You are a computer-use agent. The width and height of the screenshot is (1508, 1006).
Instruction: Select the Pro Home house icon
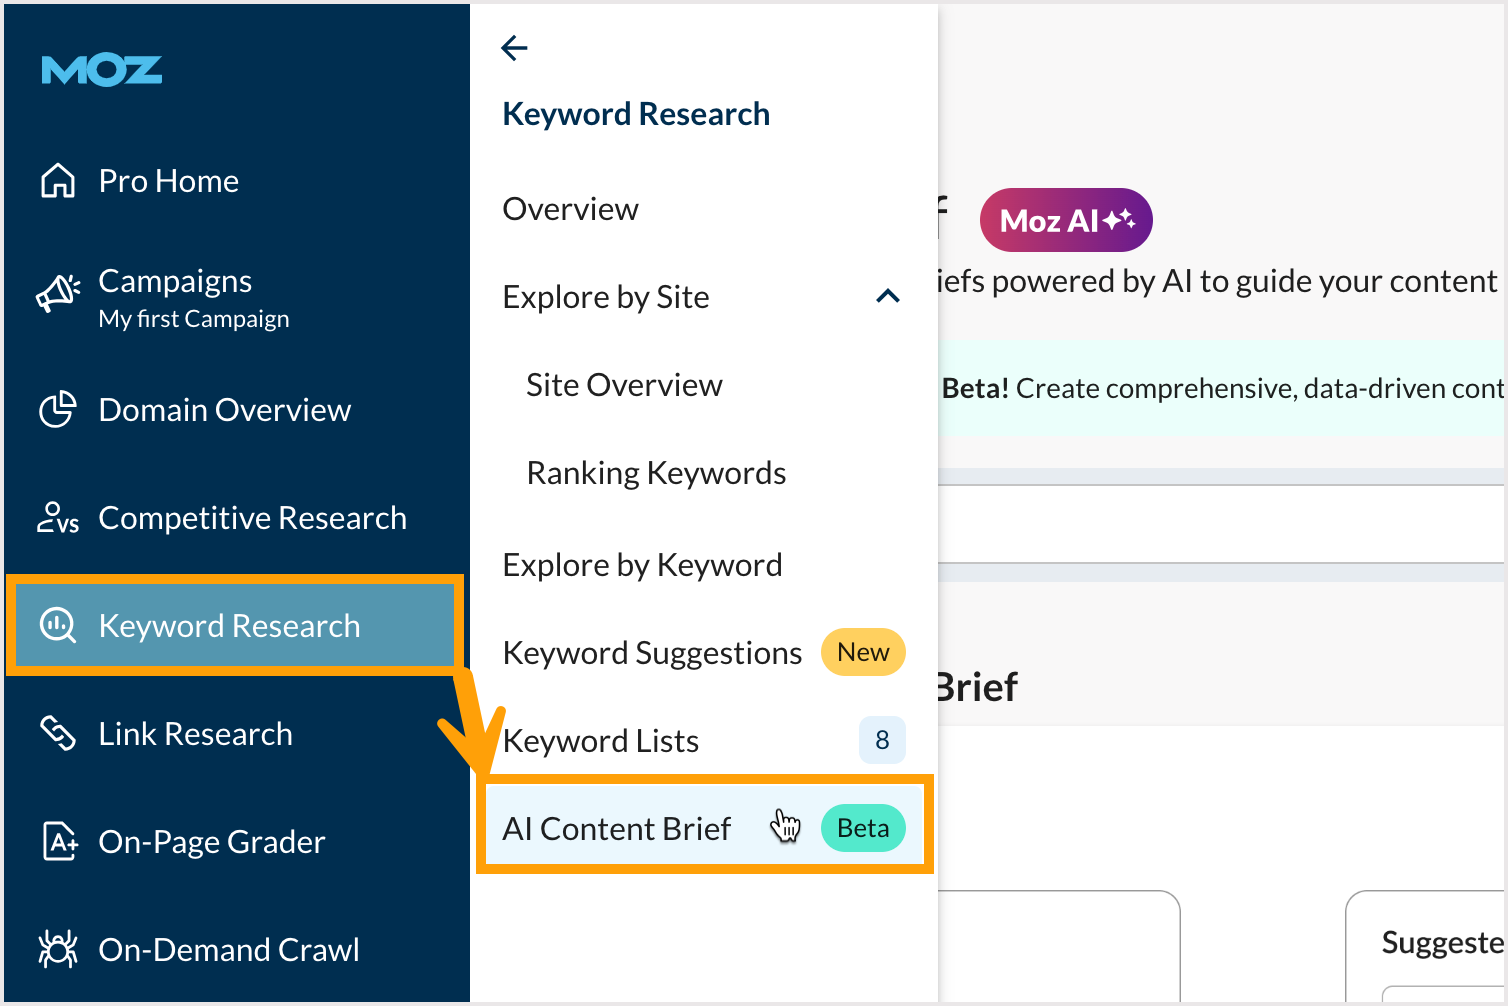(58, 181)
